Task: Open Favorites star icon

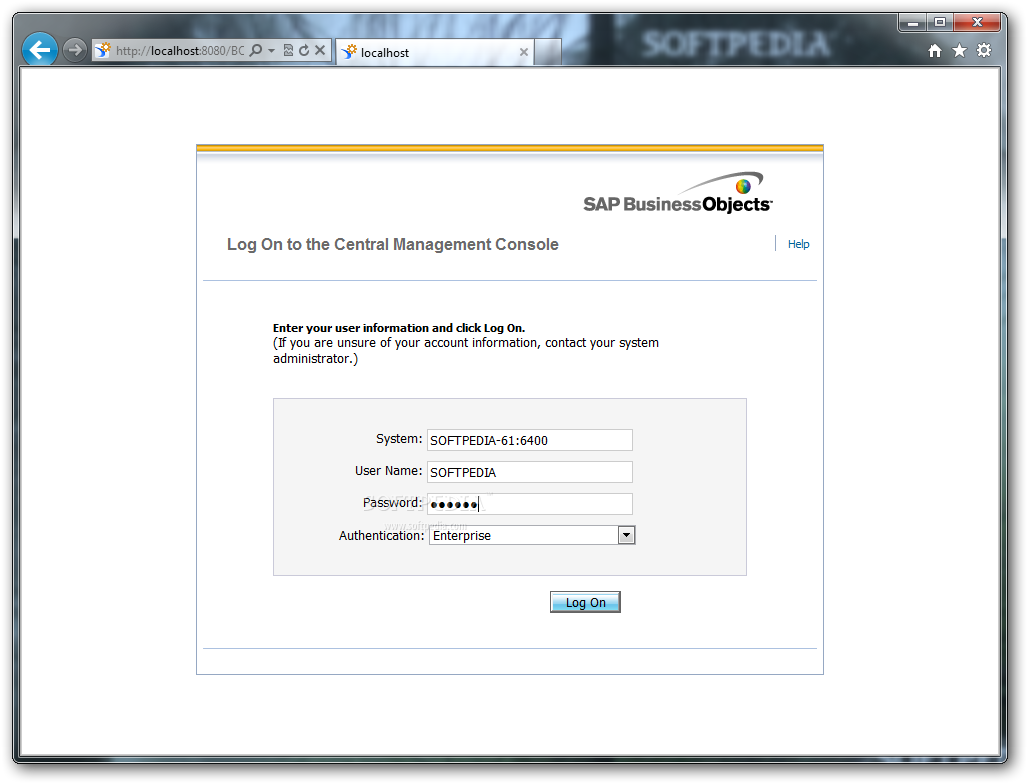Action: coord(959,50)
